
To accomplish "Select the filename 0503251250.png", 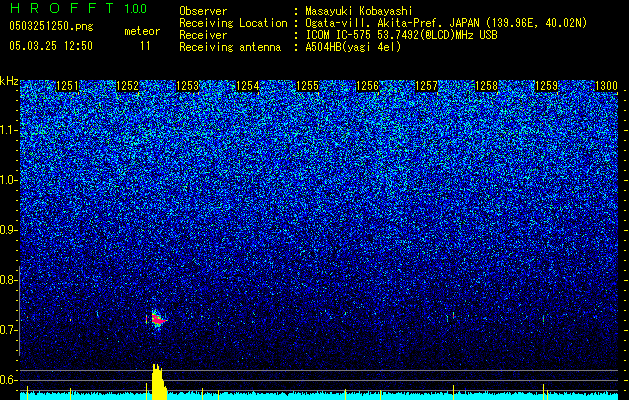I will 51,26.
